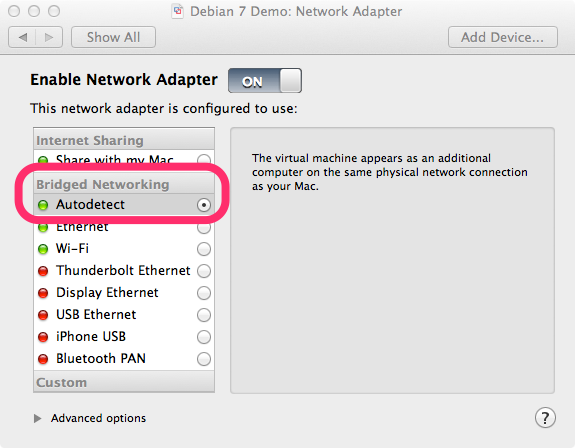Viewport: 575px width, 448px height.
Task: Click the Show All button
Action: [x=113, y=37]
